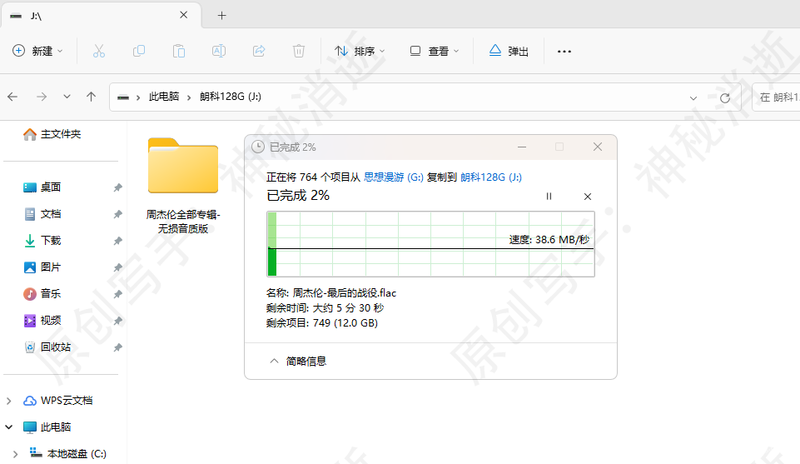Open 图片 (Pictures) in sidebar

point(42,267)
